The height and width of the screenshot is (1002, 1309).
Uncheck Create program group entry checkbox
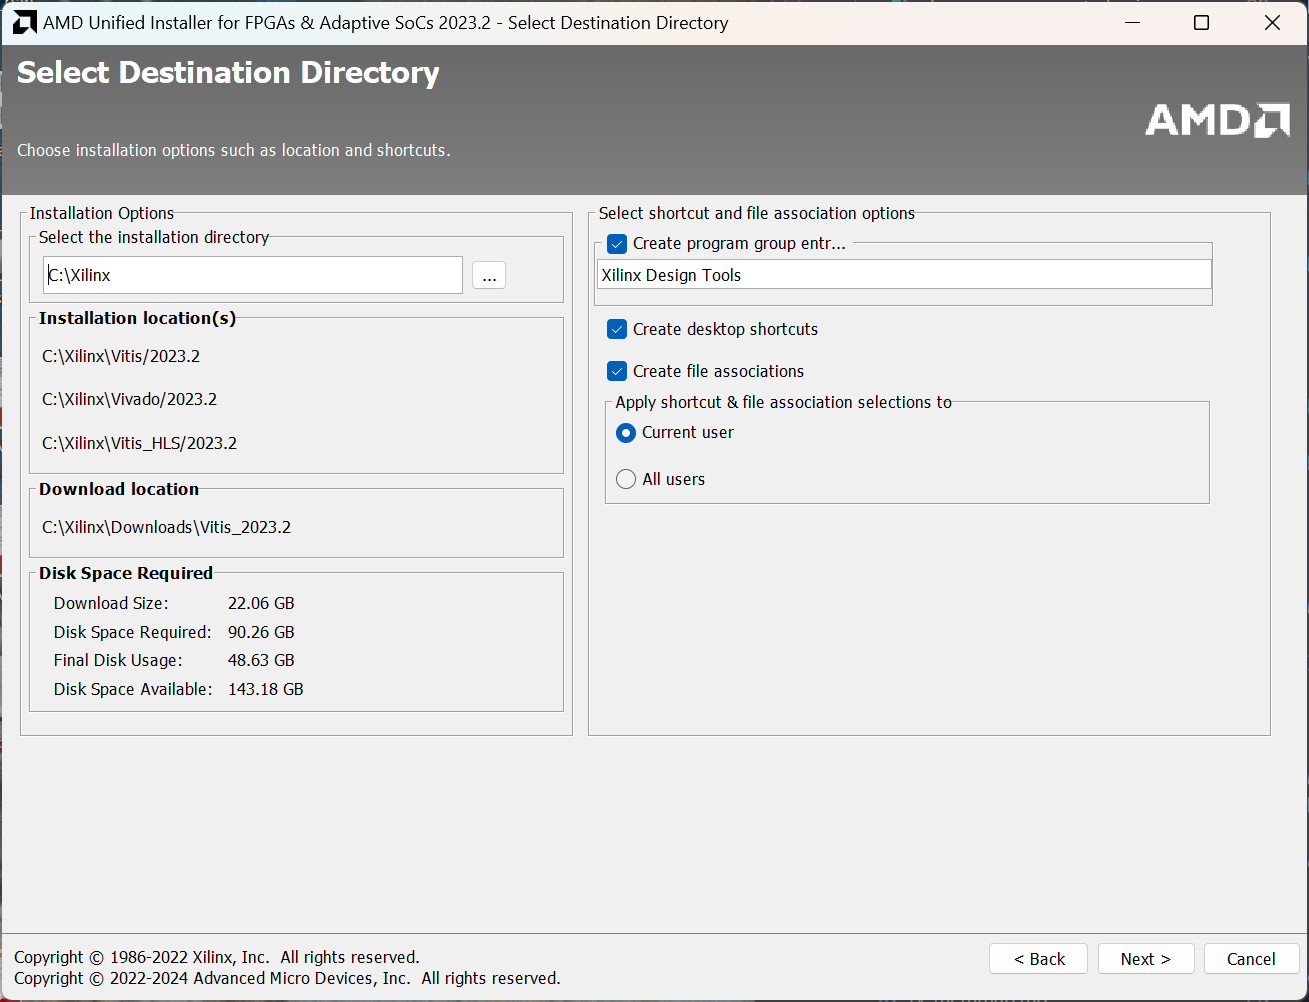point(617,244)
